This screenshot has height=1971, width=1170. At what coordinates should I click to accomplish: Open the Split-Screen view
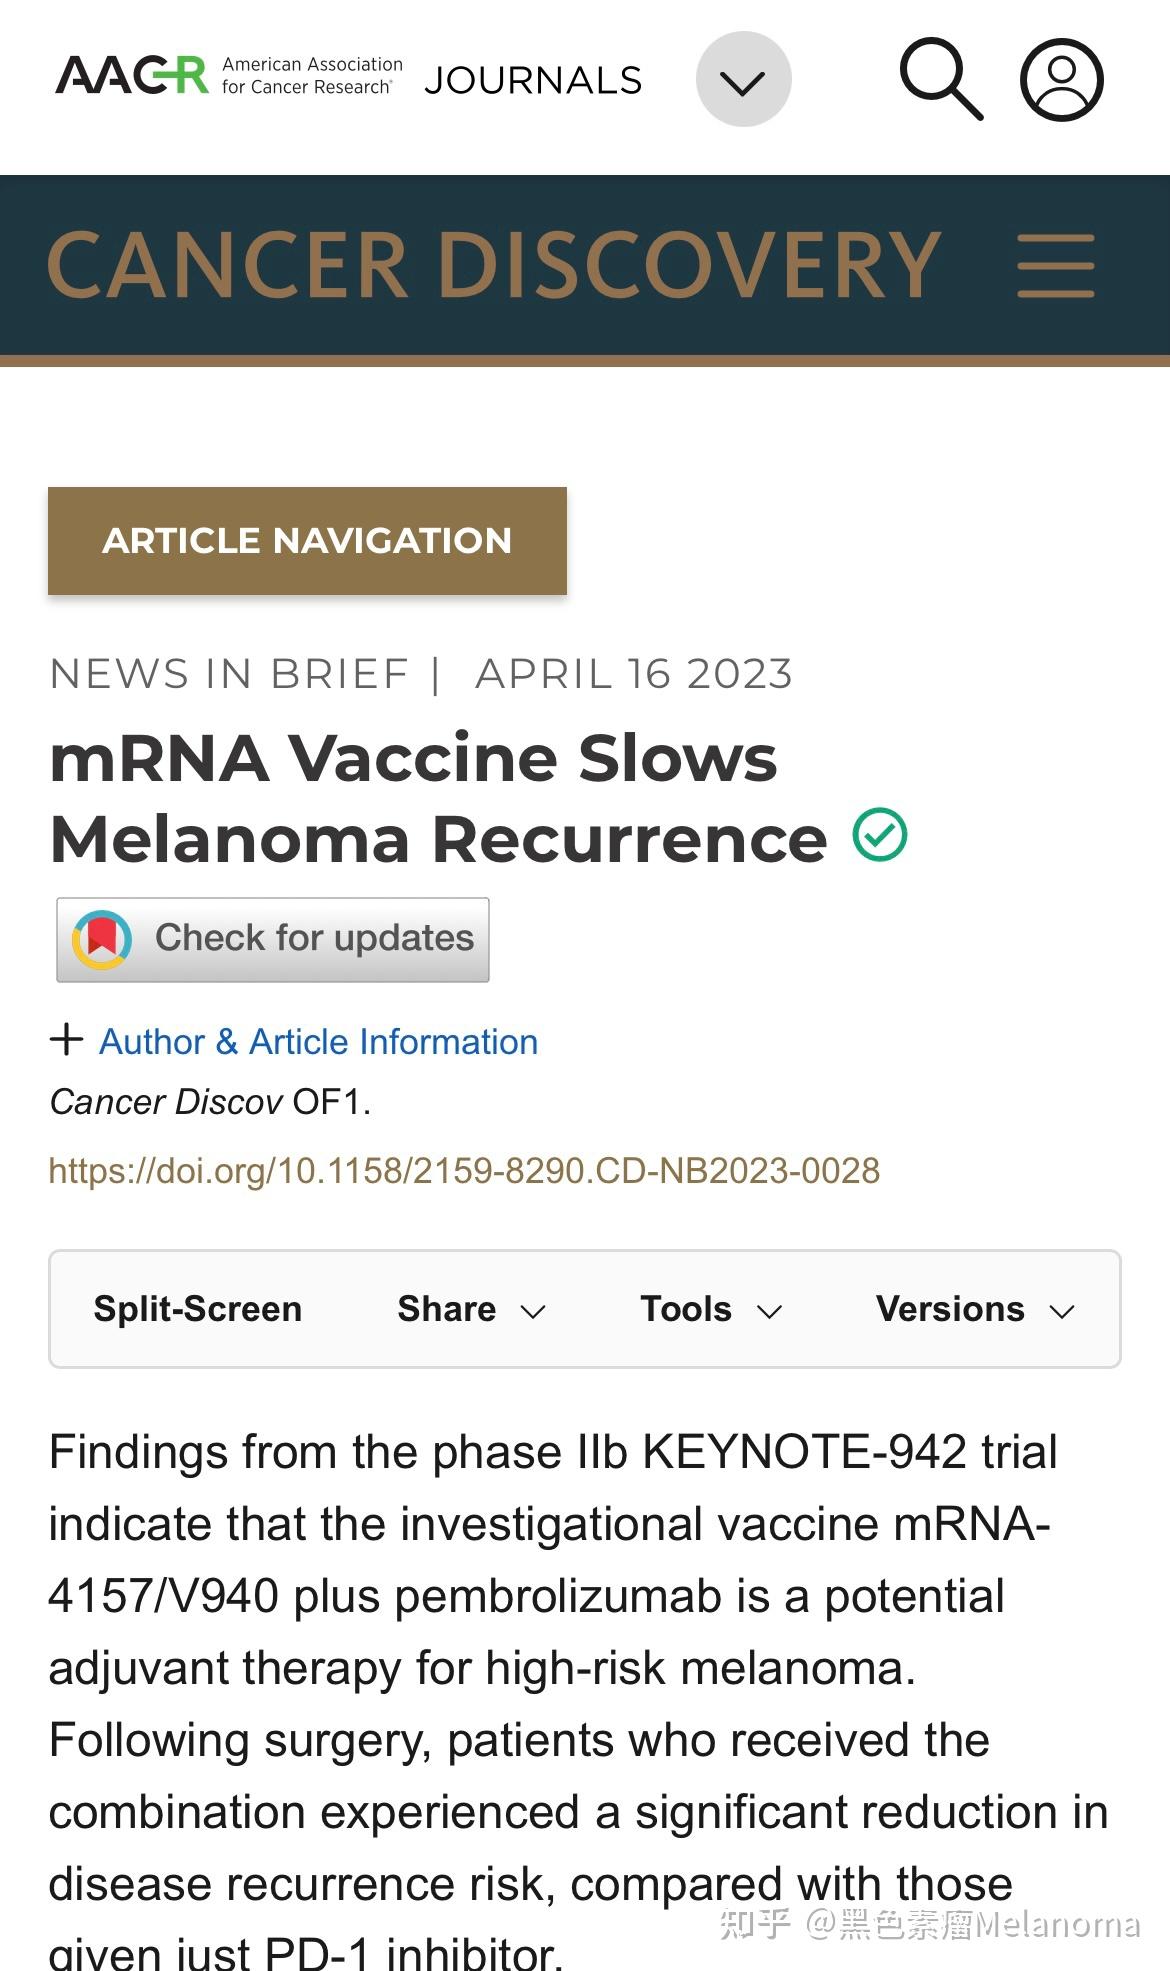[x=196, y=1308]
